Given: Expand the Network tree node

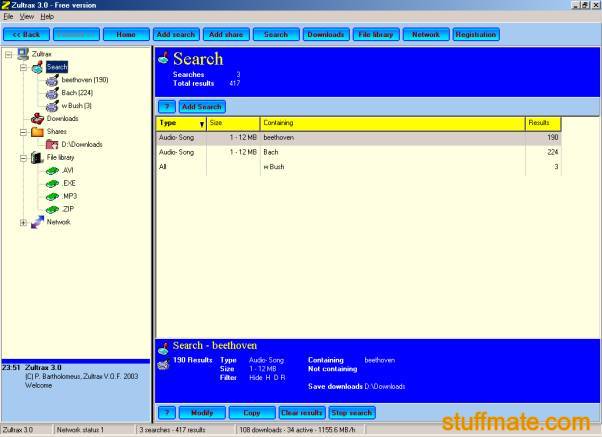Looking at the screenshot, I should tap(23, 222).
